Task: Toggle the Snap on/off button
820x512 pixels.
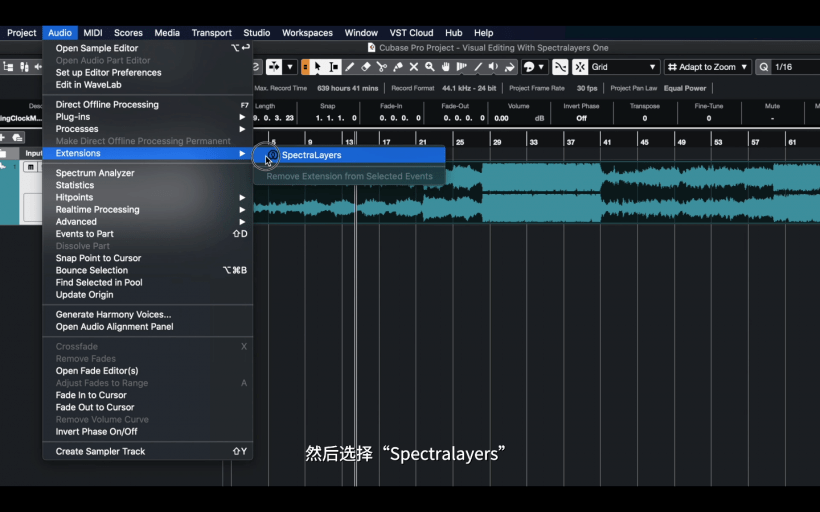Action: [580, 67]
